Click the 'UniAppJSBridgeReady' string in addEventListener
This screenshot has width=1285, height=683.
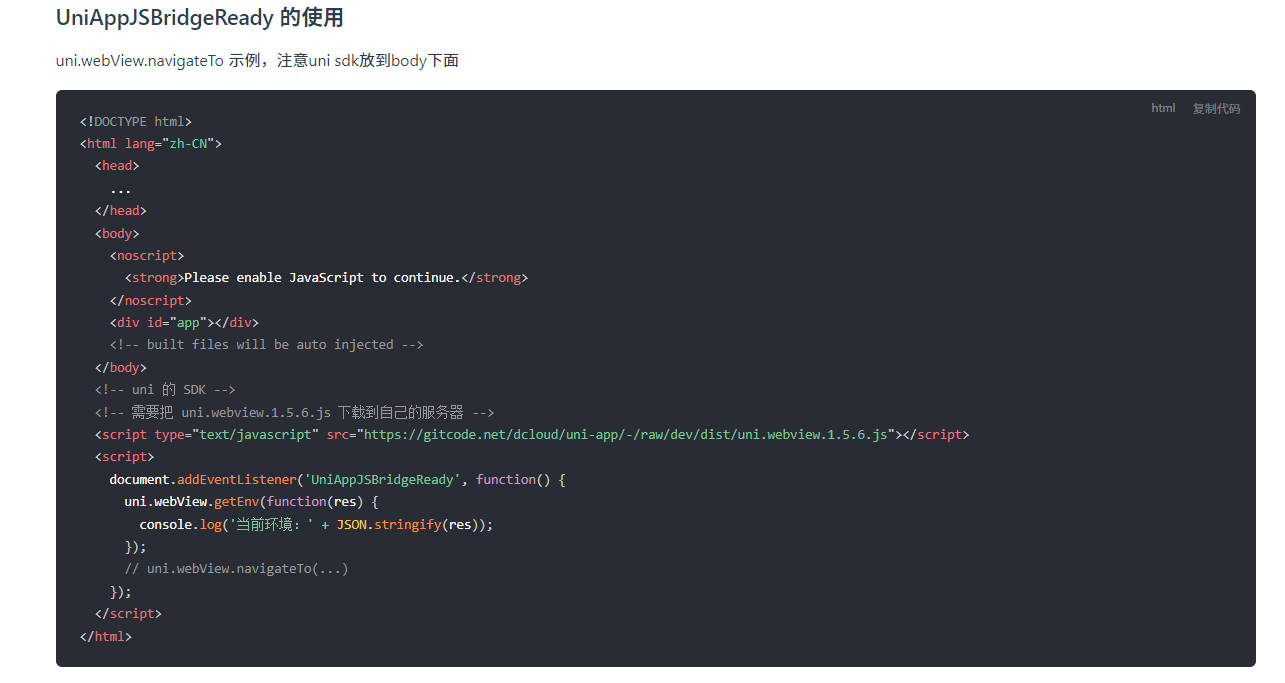click(383, 480)
